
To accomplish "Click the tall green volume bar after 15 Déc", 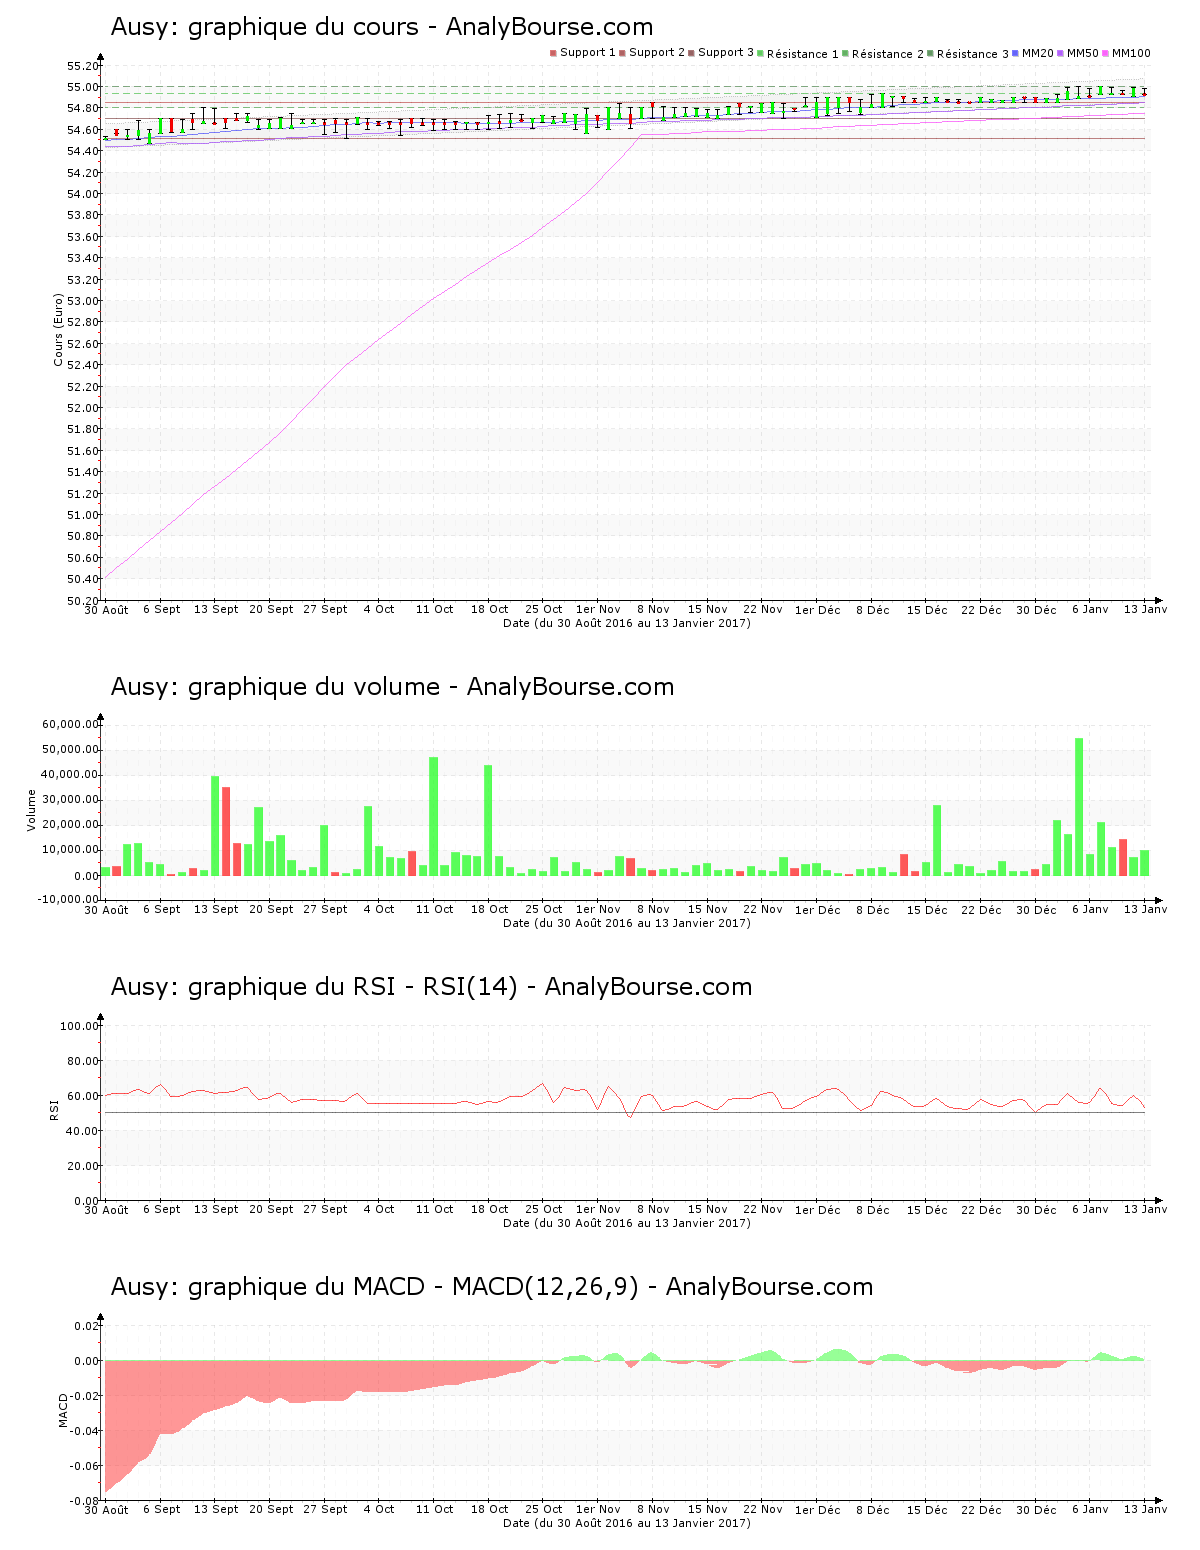I will coord(937,840).
